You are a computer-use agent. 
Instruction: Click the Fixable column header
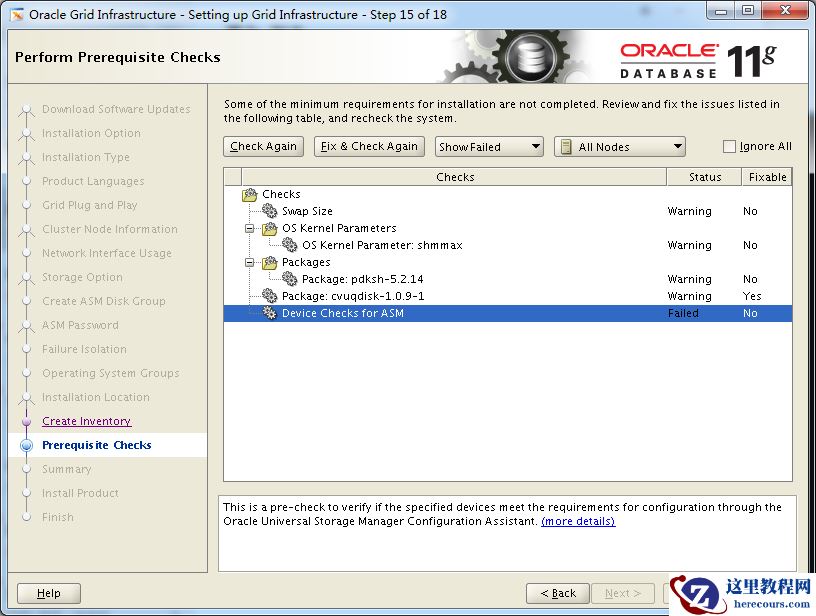pyautogui.click(x=767, y=177)
